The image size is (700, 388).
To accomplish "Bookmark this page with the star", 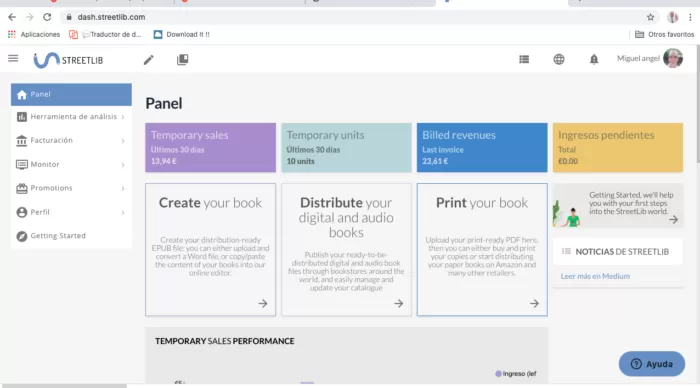I will 650,17.
